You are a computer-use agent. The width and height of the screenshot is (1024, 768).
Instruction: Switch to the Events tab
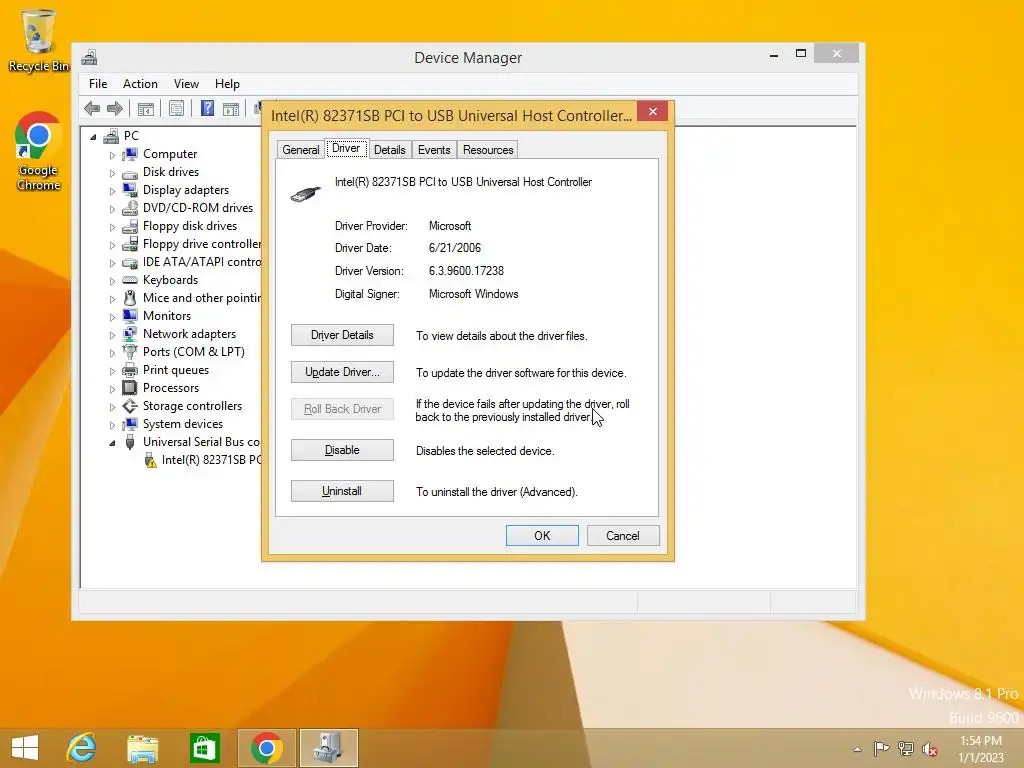(434, 150)
